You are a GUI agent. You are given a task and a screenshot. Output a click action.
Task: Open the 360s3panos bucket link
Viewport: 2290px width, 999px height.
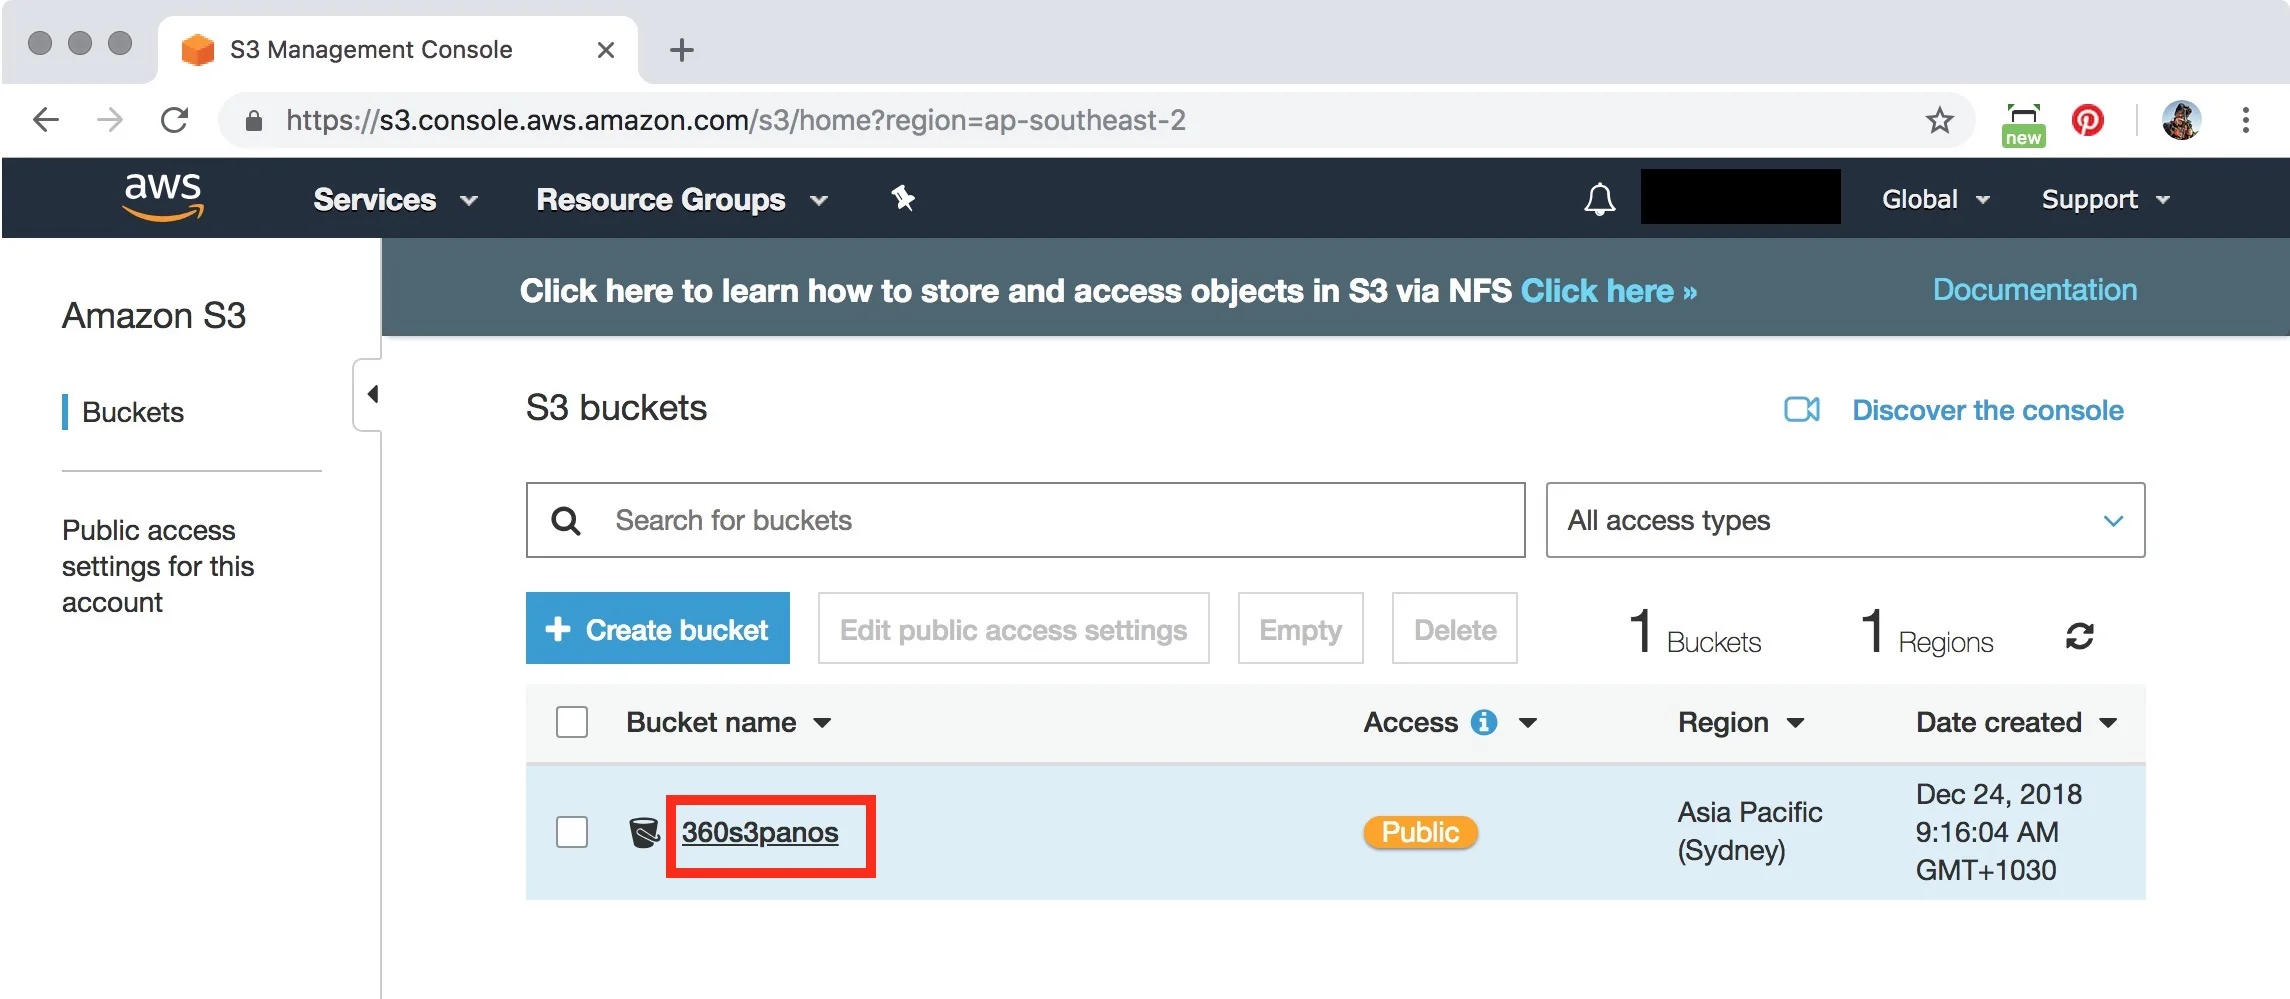click(x=760, y=832)
